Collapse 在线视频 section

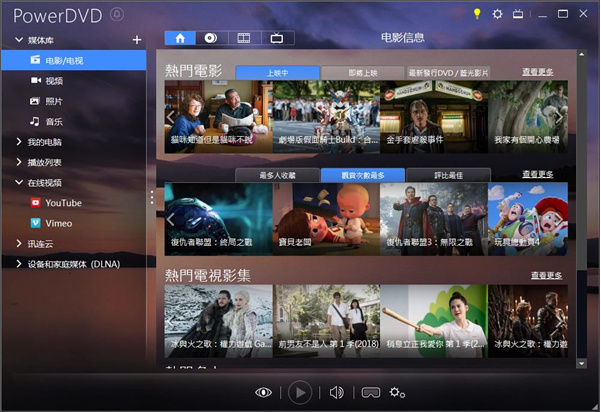(19, 182)
